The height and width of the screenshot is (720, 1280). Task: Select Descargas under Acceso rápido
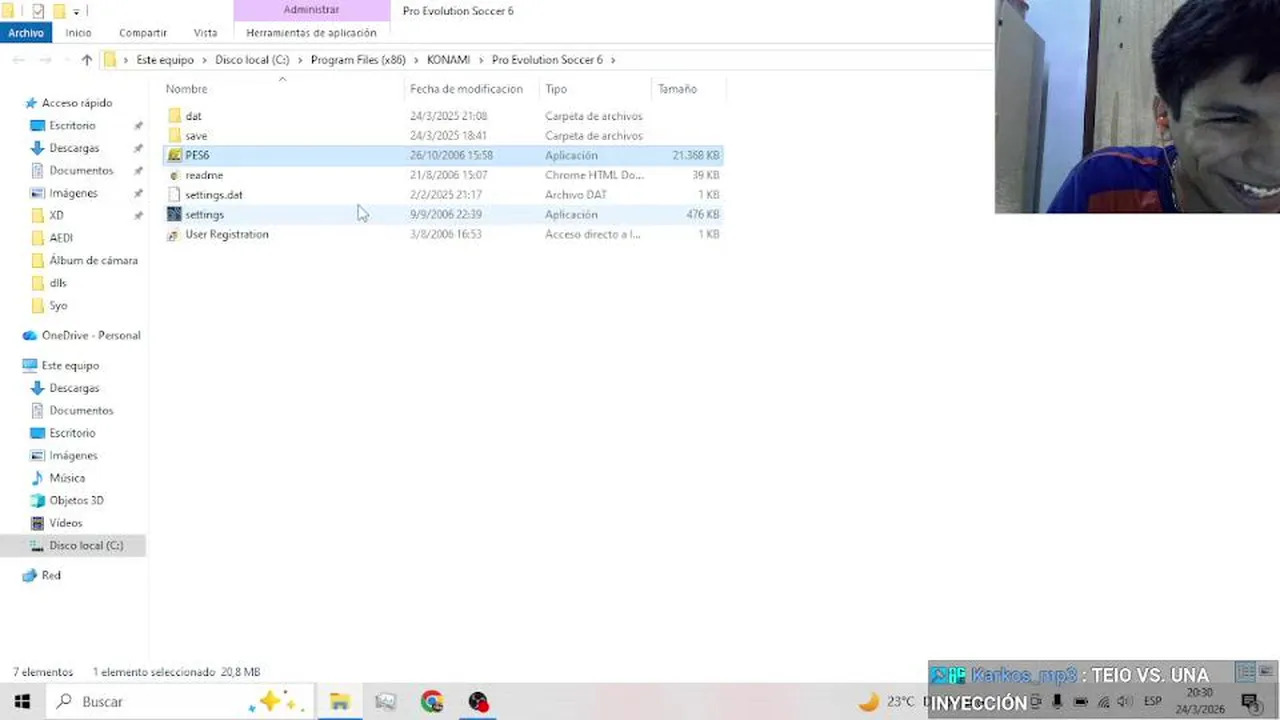[74, 148]
